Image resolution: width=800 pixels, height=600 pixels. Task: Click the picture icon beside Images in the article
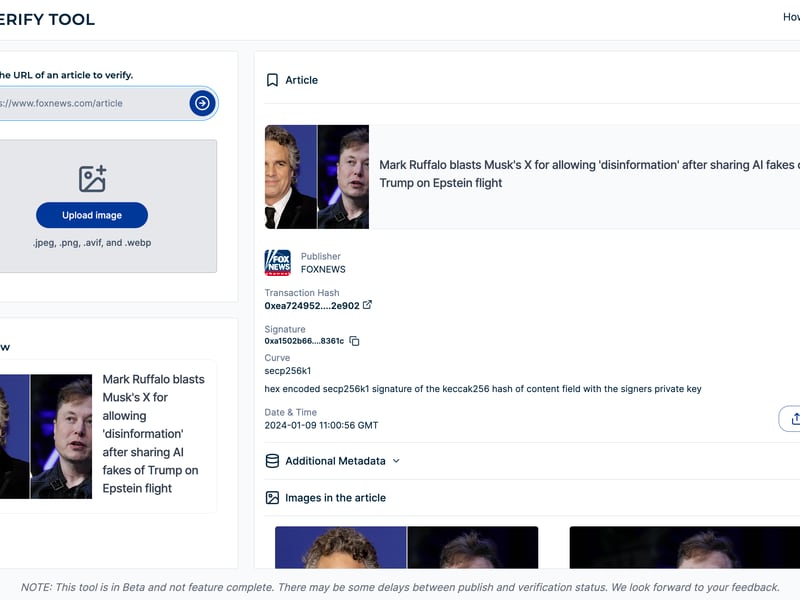[272, 497]
